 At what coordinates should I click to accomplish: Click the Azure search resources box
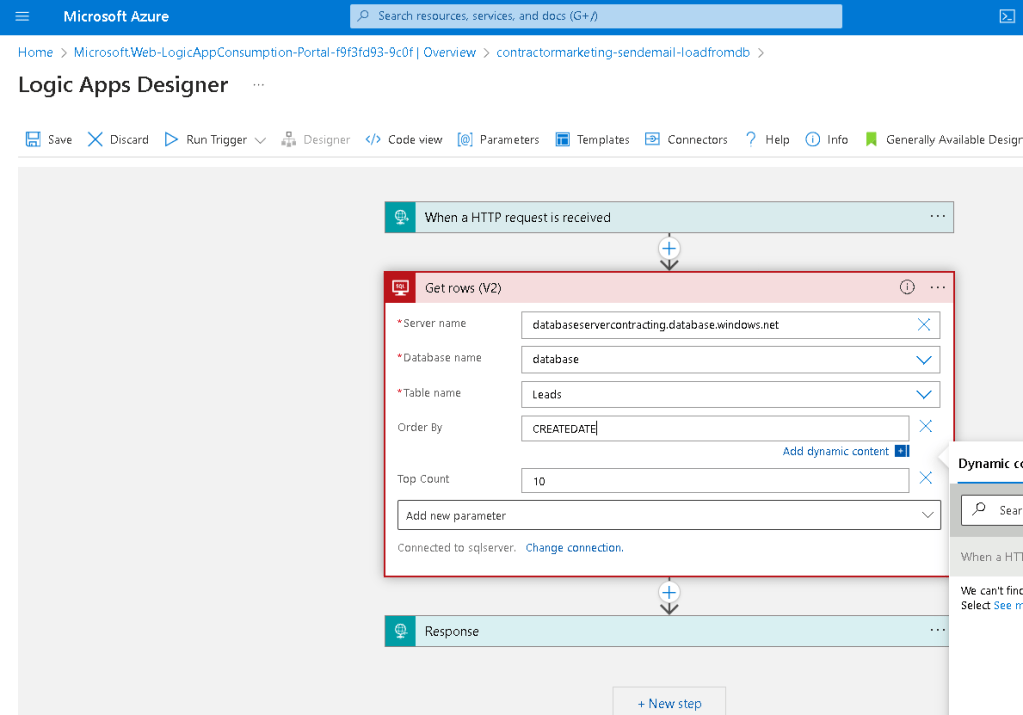596,16
